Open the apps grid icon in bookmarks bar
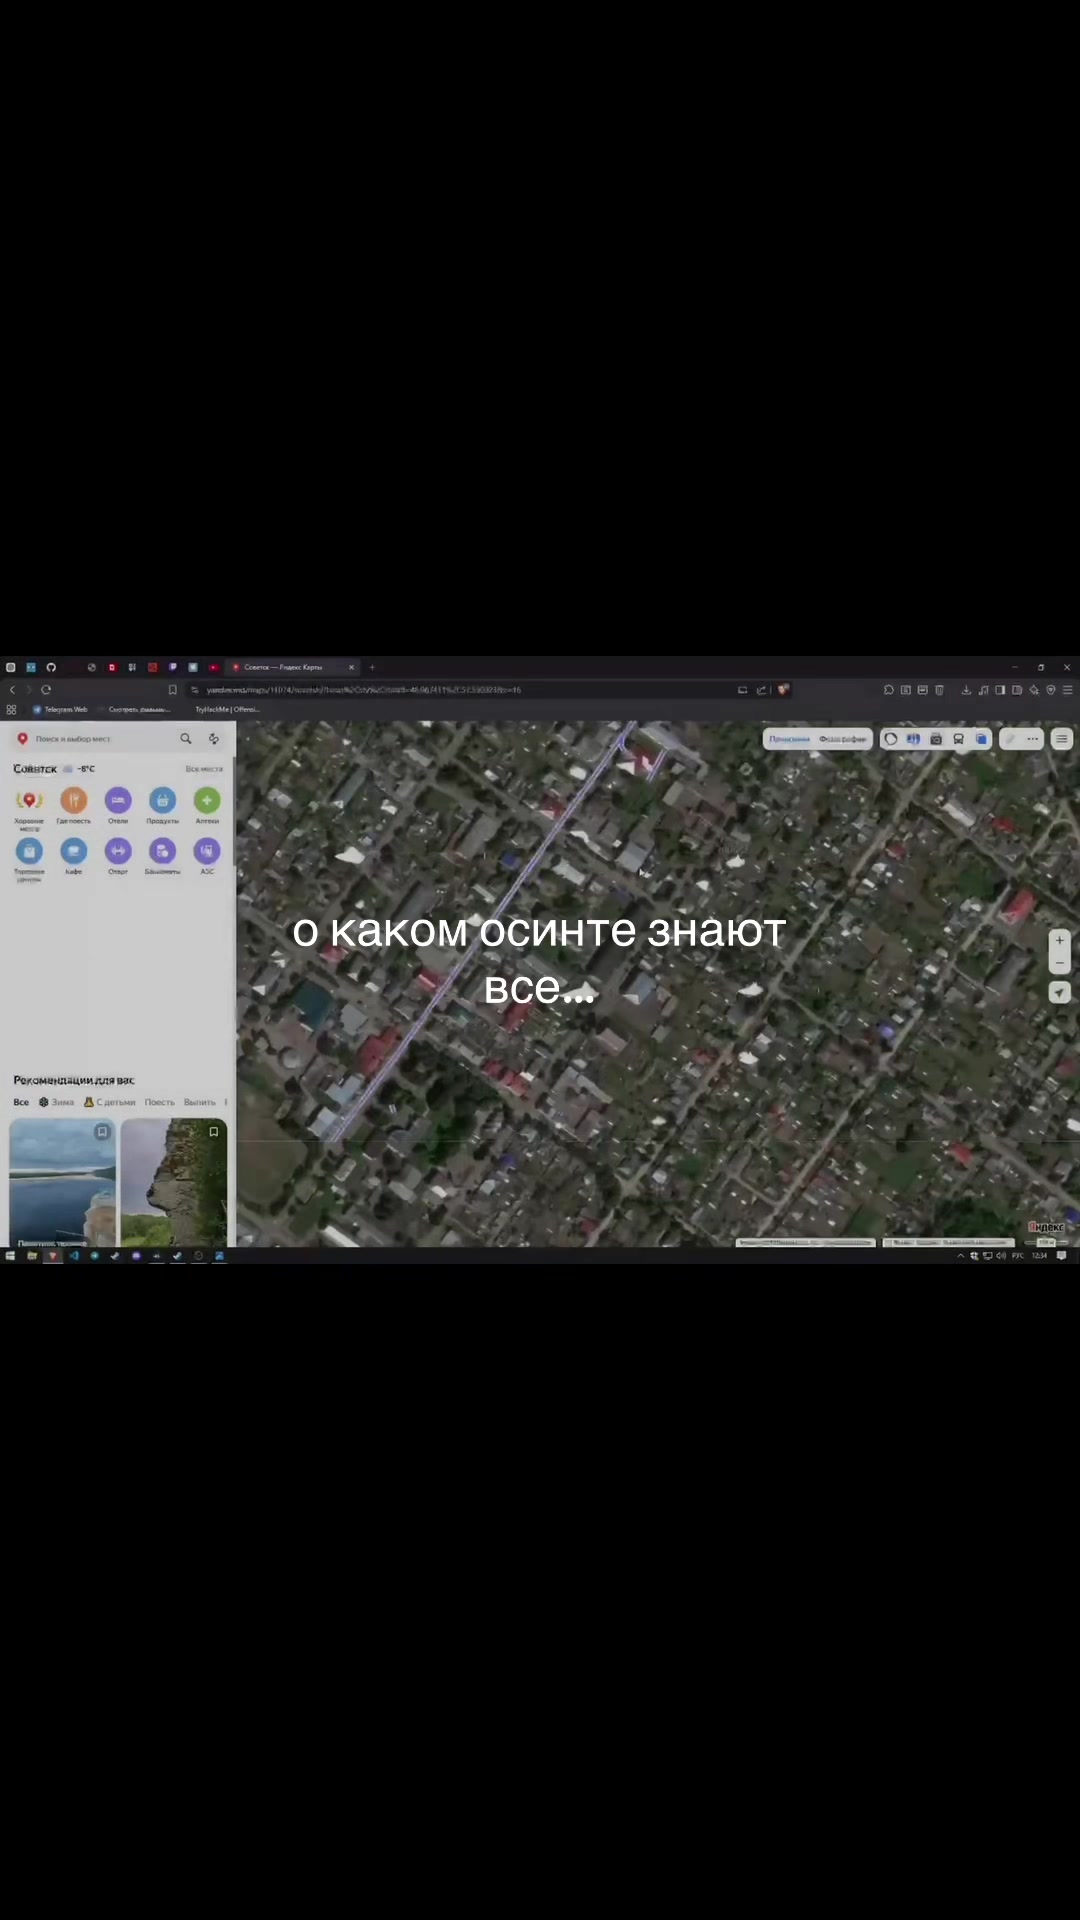This screenshot has width=1080, height=1920. tap(12, 710)
